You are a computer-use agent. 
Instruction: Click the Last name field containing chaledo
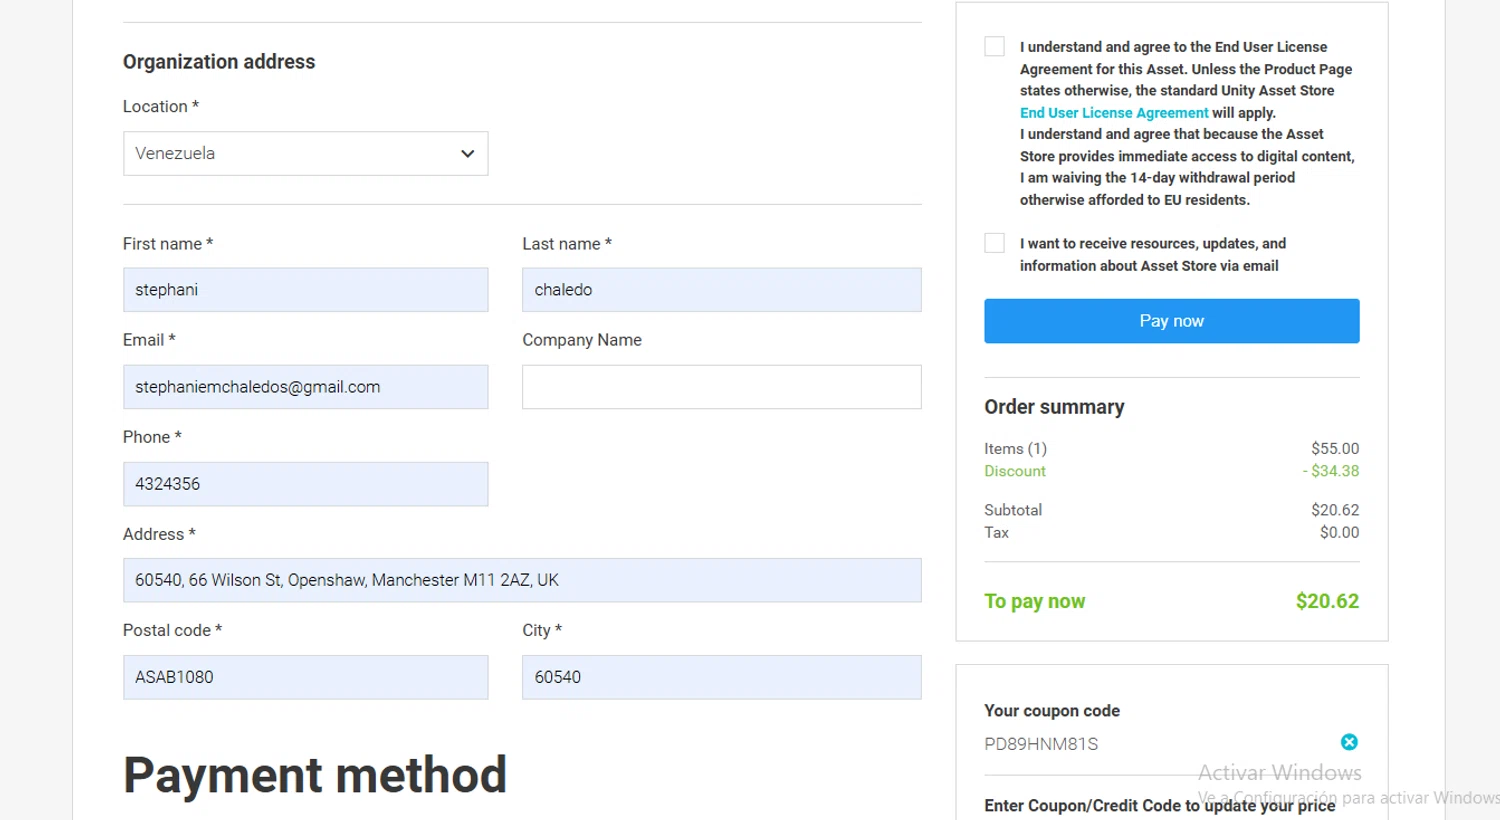(721, 289)
